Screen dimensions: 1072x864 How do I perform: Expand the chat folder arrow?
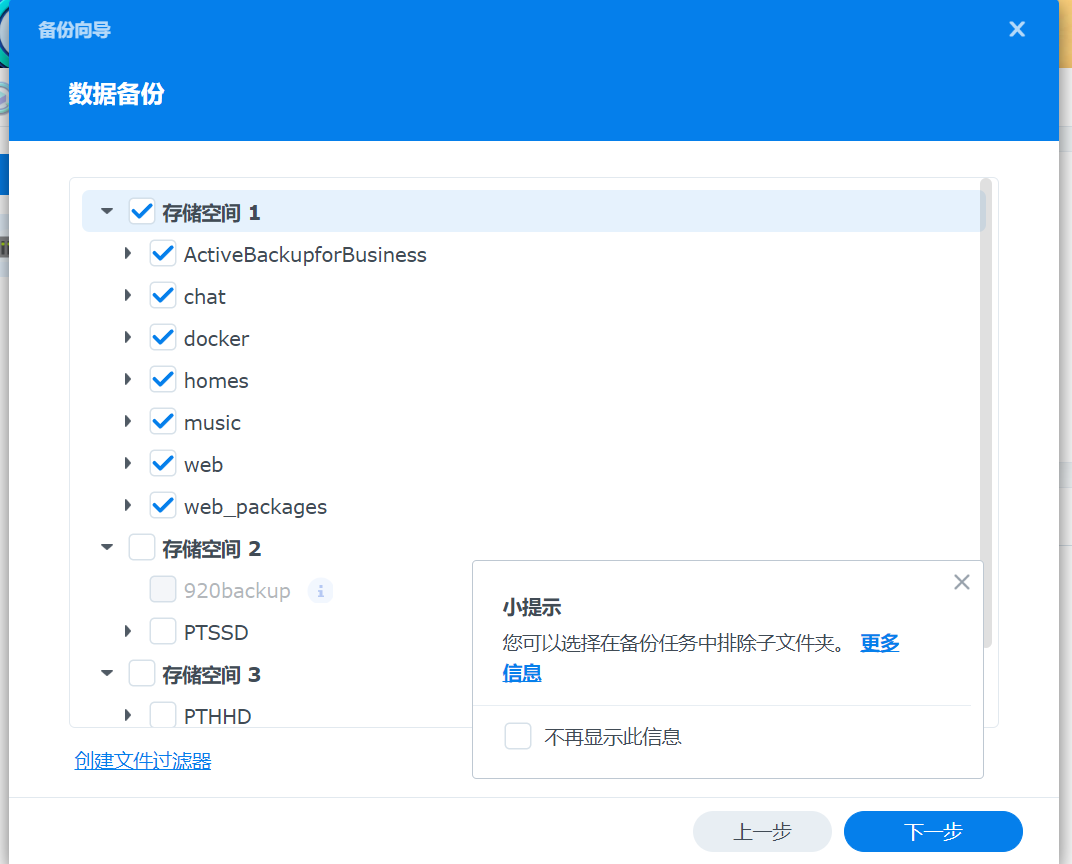128,295
